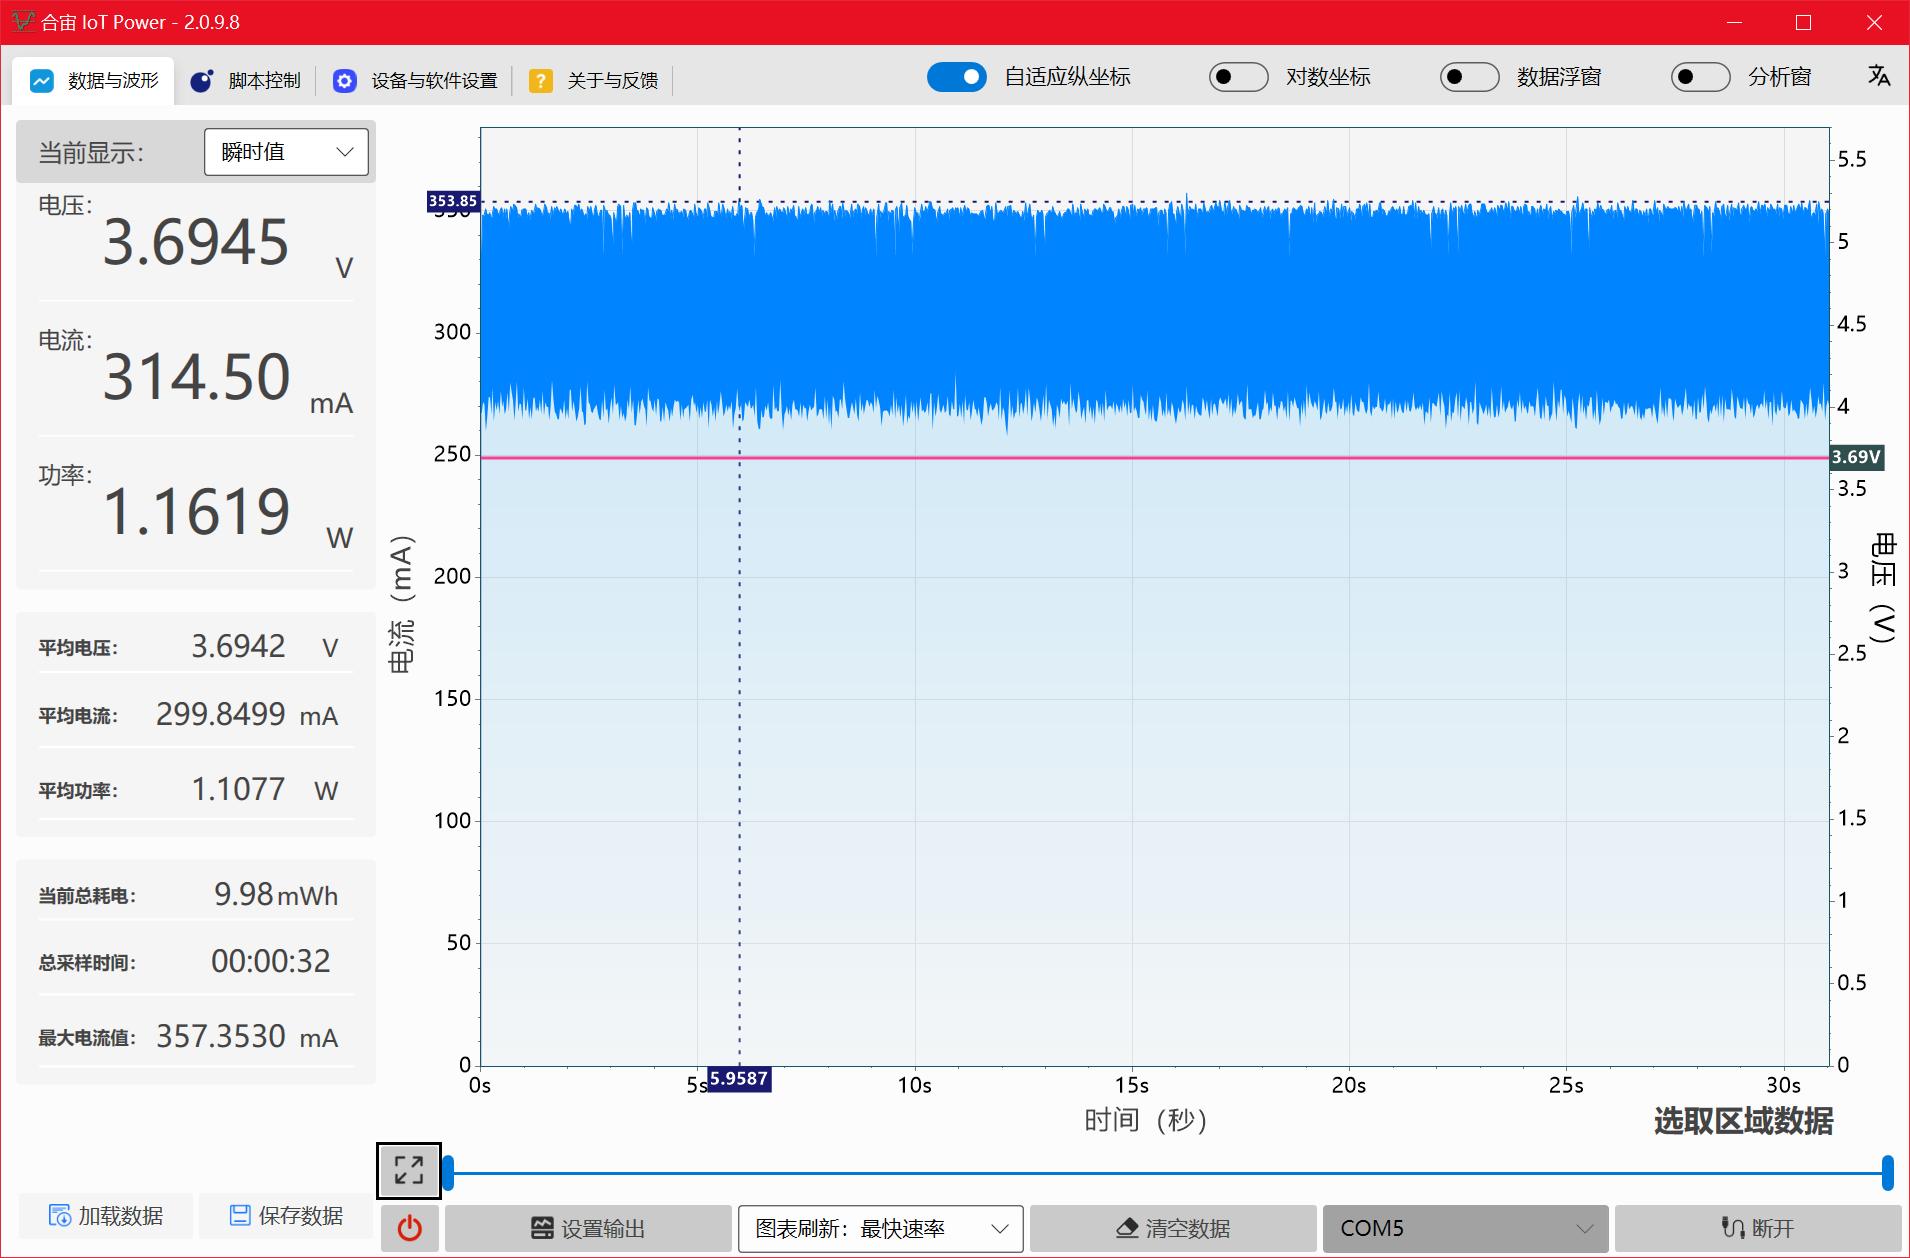
Task: Turn on the 数据浮窗 toggle
Action: 1469,77
